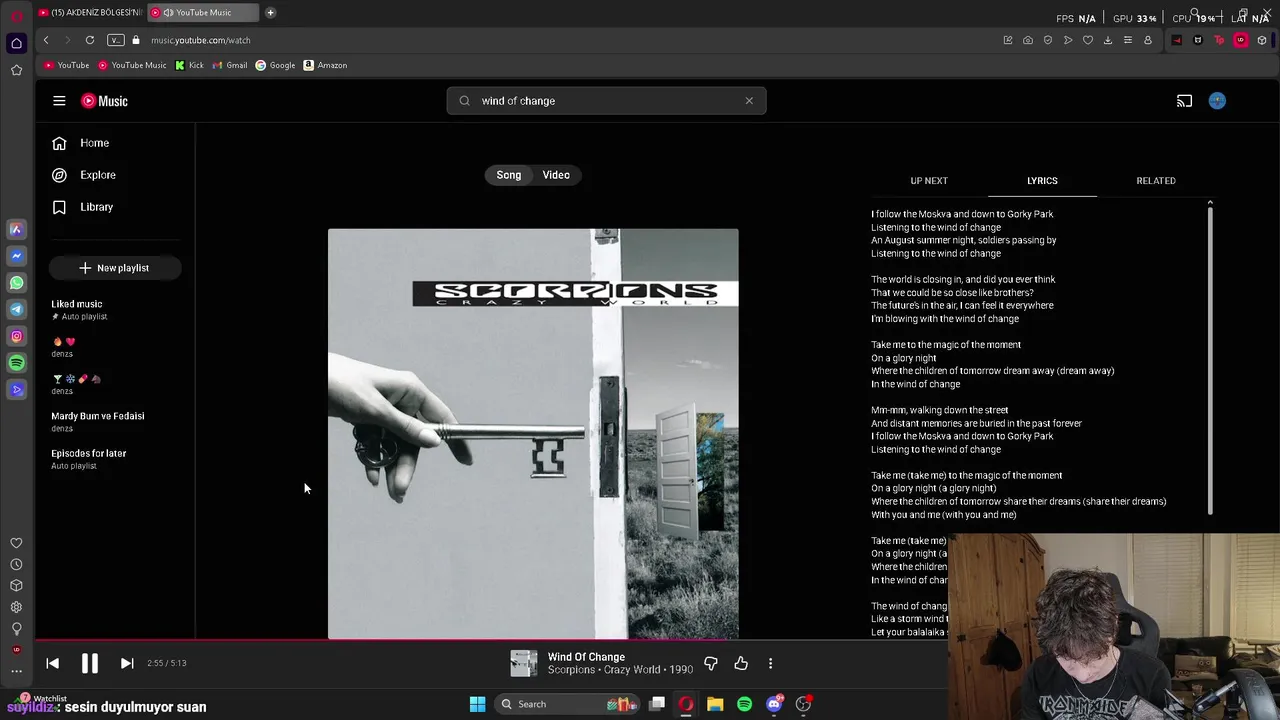Image resolution: width=1280 pixels, height=720 pixels.
Task: Go back with the browser back arrow
Action: [46, 40]
